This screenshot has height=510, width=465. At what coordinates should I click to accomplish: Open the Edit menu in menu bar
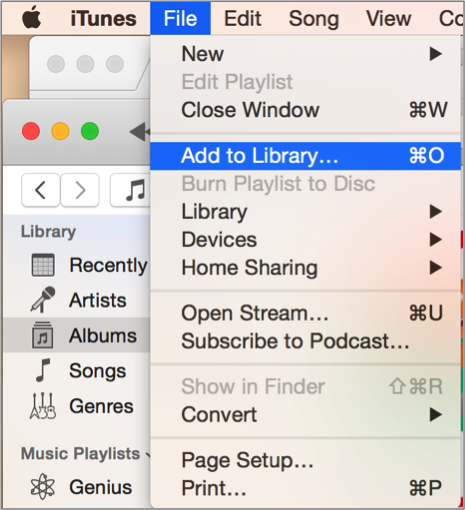tap(242, 18)
